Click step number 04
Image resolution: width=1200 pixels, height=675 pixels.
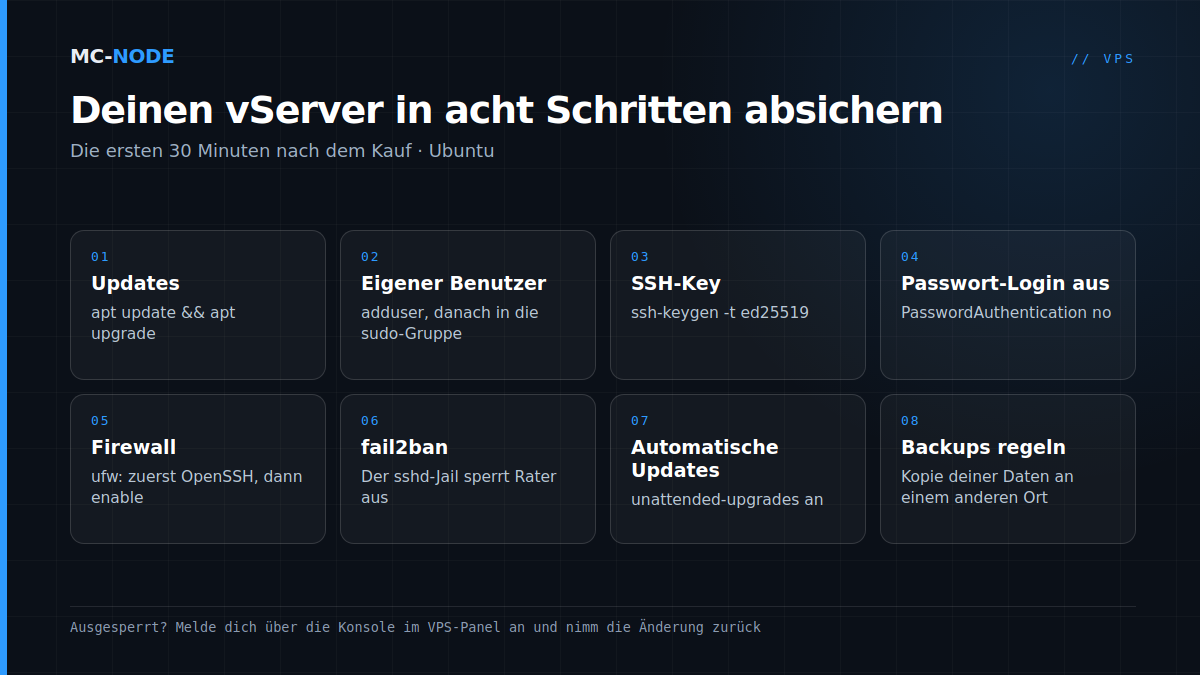click(x=910, y=257)
